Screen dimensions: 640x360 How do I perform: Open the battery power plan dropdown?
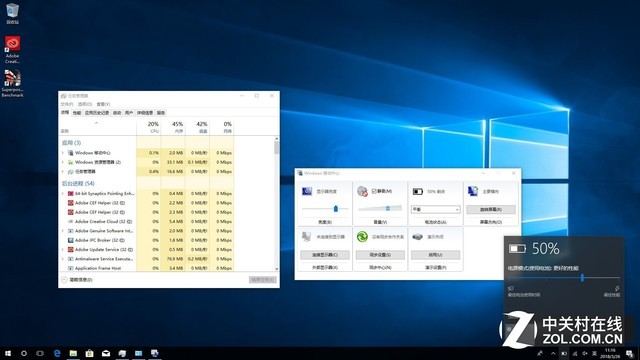[x=435, y=209]
